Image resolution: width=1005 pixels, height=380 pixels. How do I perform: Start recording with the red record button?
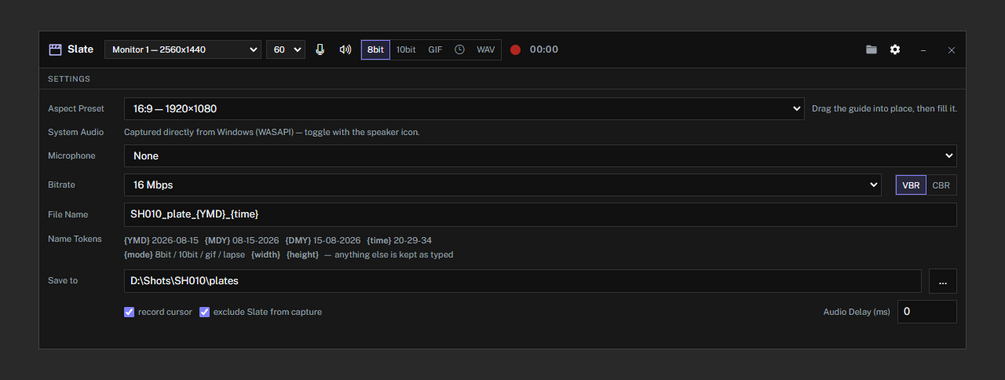click(x=515, y=49)
